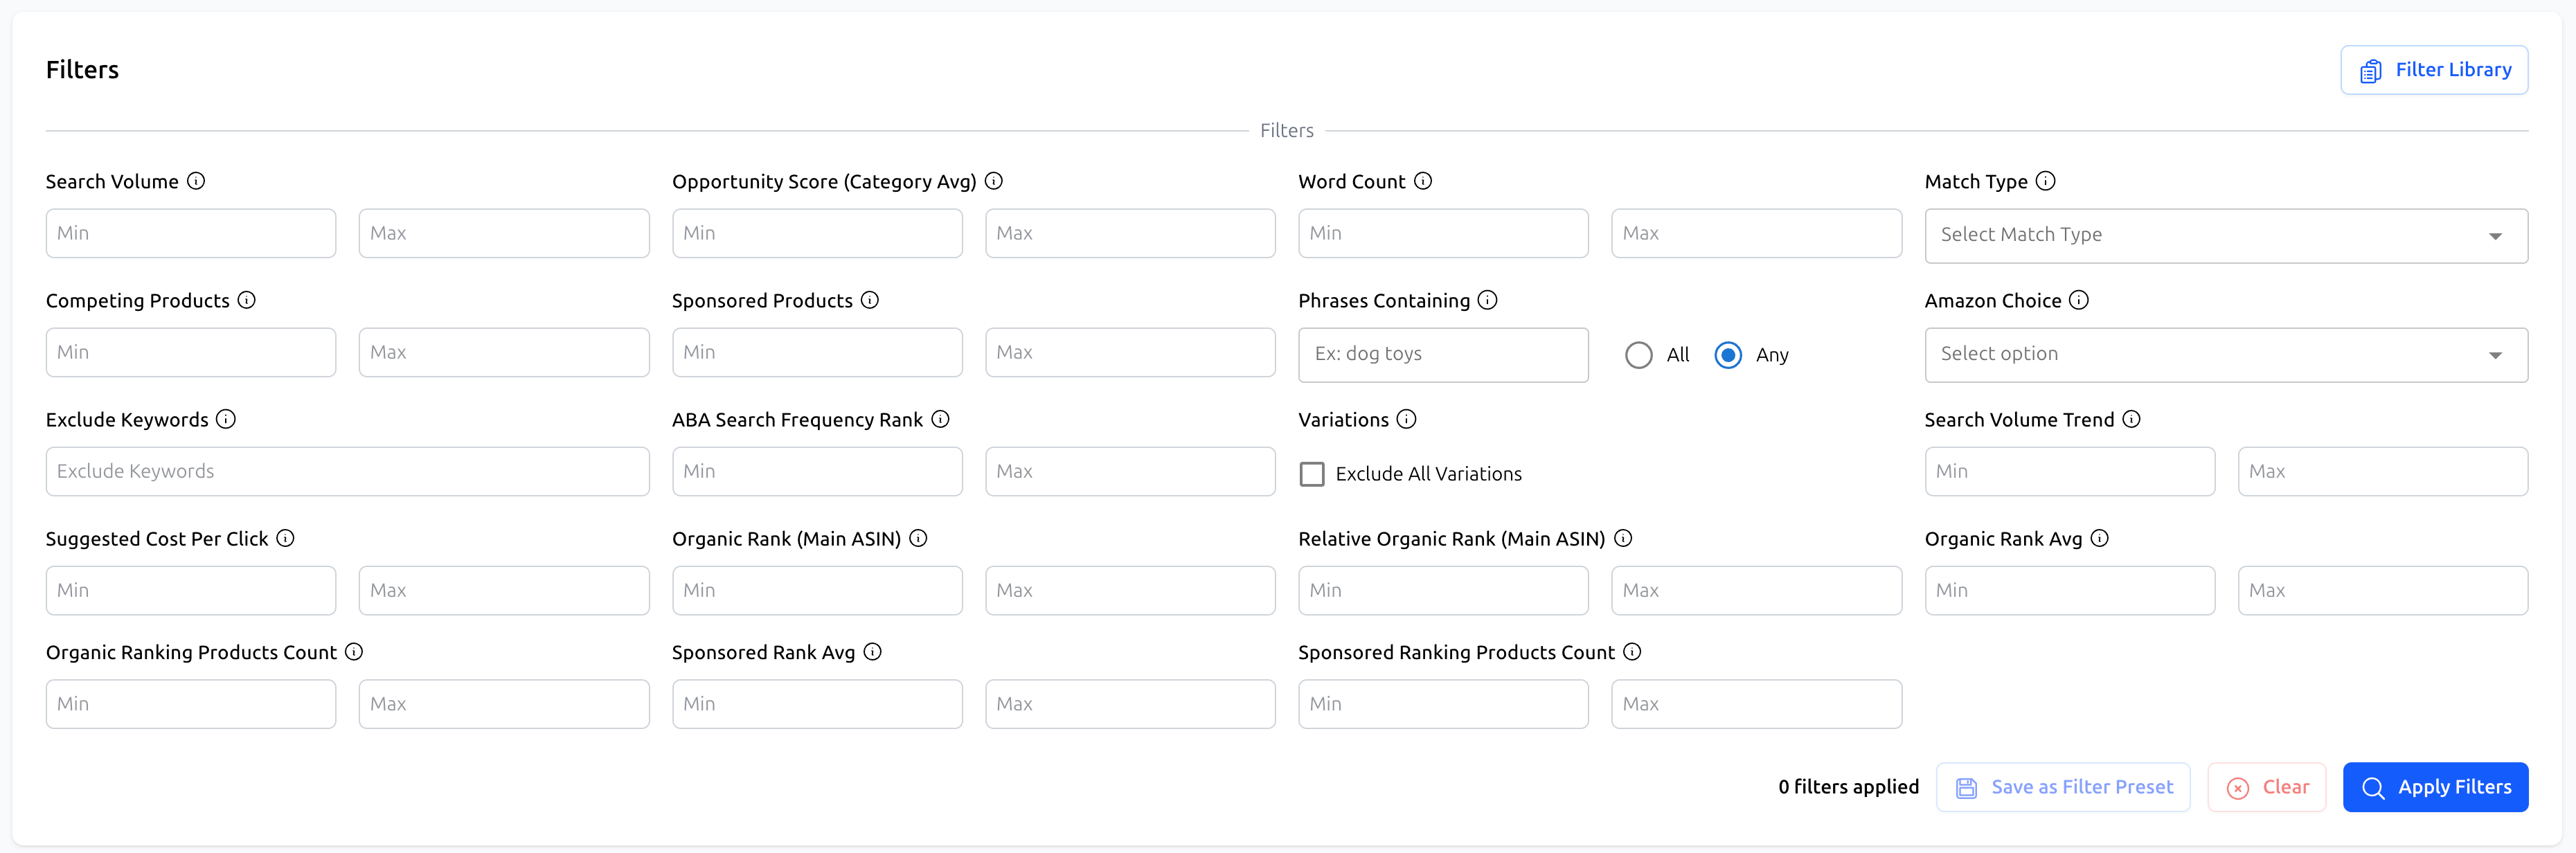
Task: Click the Filters section divider label
Action: coord(1287,130)
